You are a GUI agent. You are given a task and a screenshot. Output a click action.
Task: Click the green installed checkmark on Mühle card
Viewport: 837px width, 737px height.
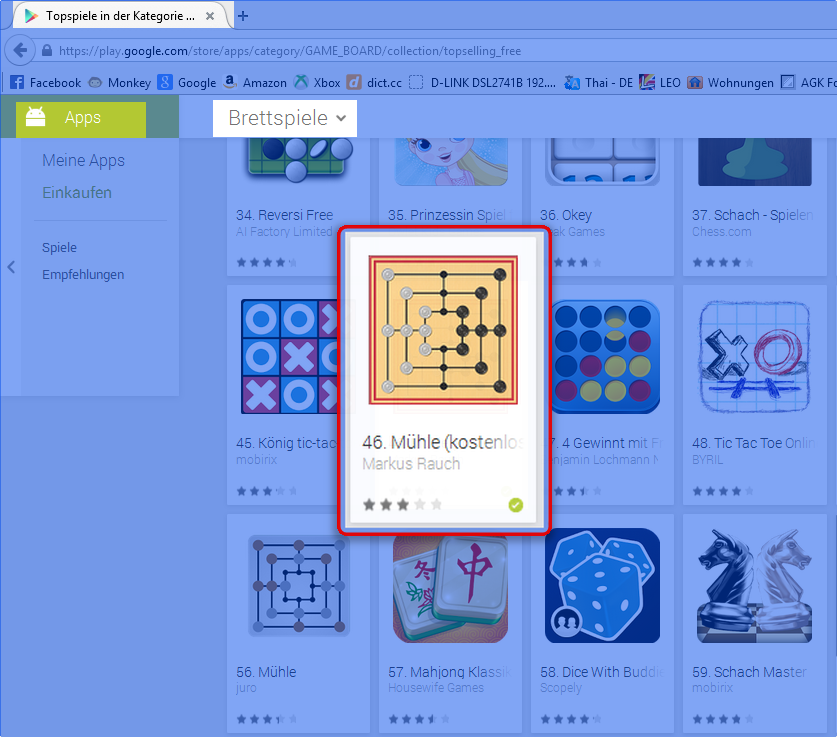(x=516, y=504)
